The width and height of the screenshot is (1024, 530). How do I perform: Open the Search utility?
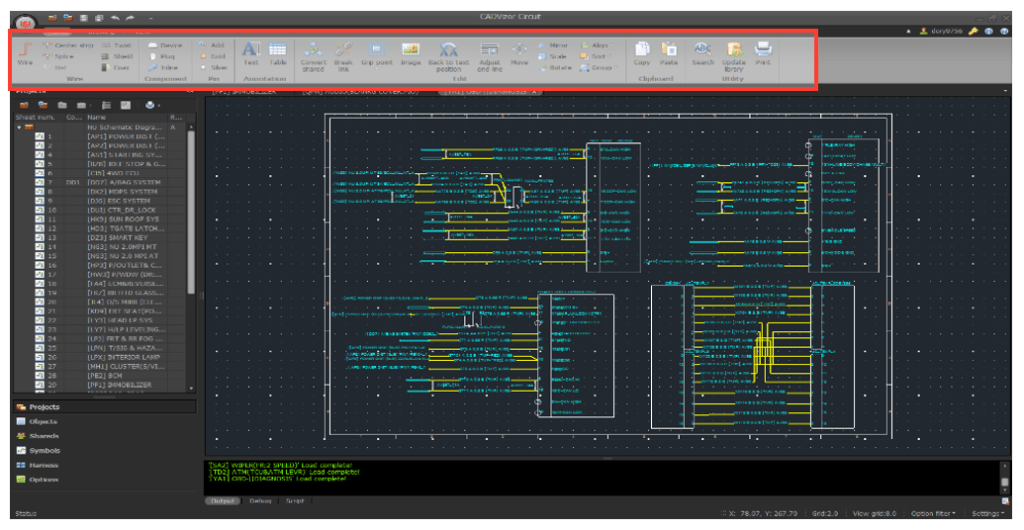[703, 54]
